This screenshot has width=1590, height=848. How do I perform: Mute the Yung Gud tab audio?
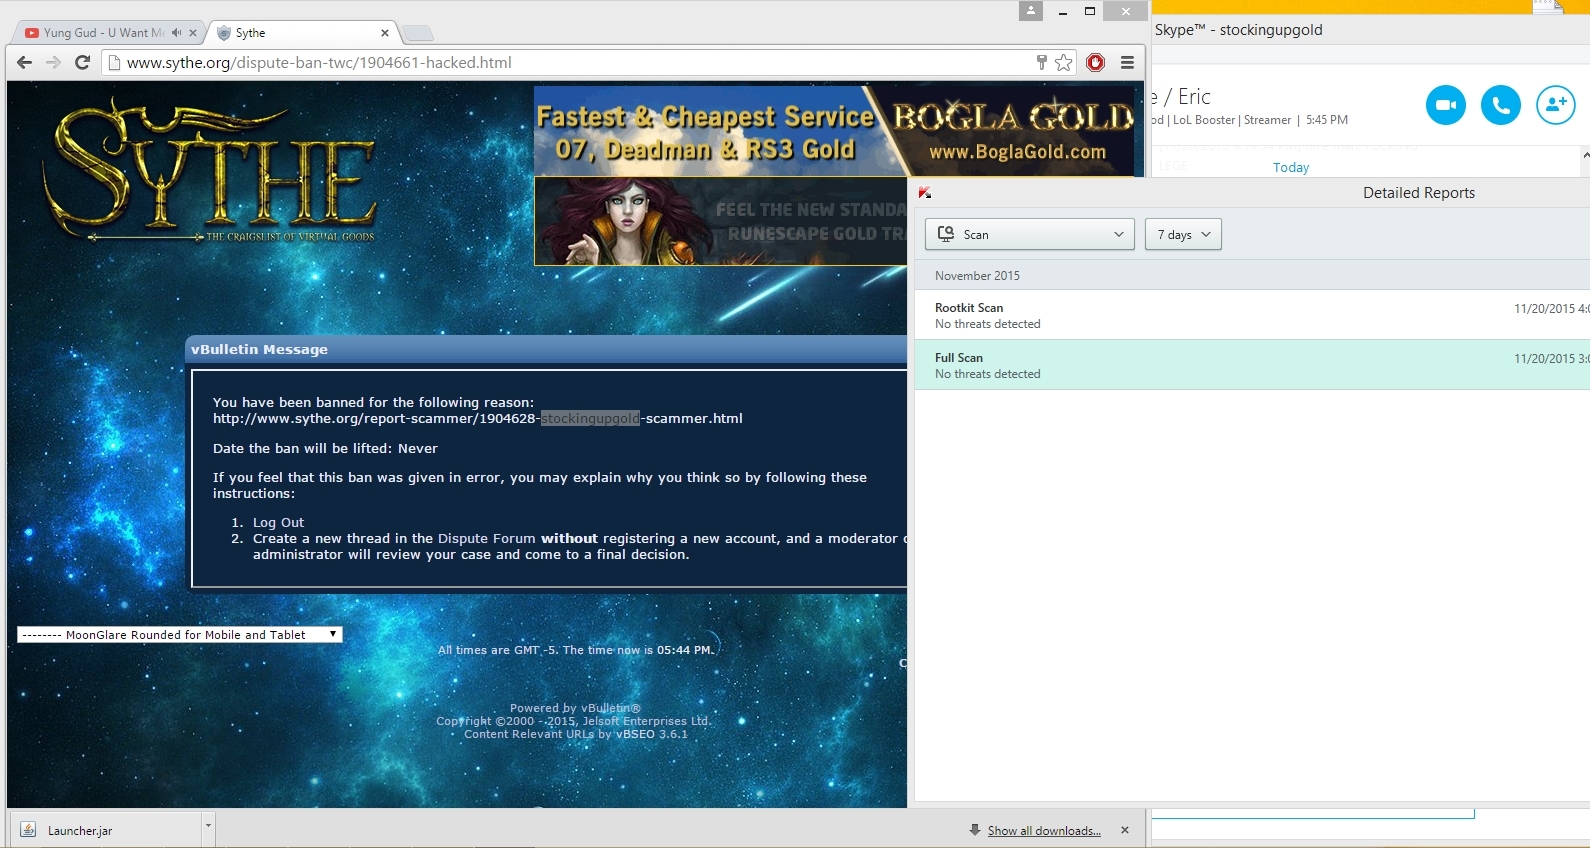click(x=176, y=33)
